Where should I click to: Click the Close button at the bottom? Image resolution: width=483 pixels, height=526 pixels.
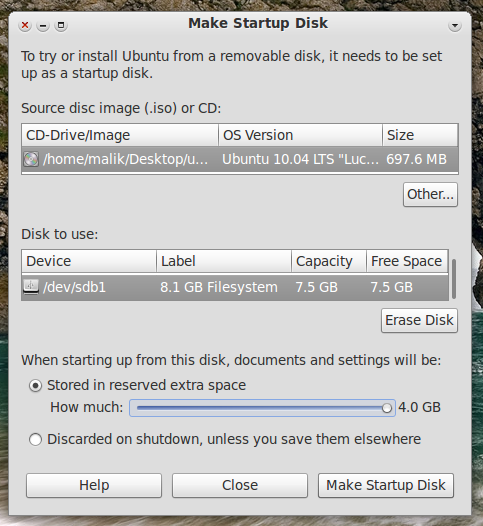click(240, 485)
